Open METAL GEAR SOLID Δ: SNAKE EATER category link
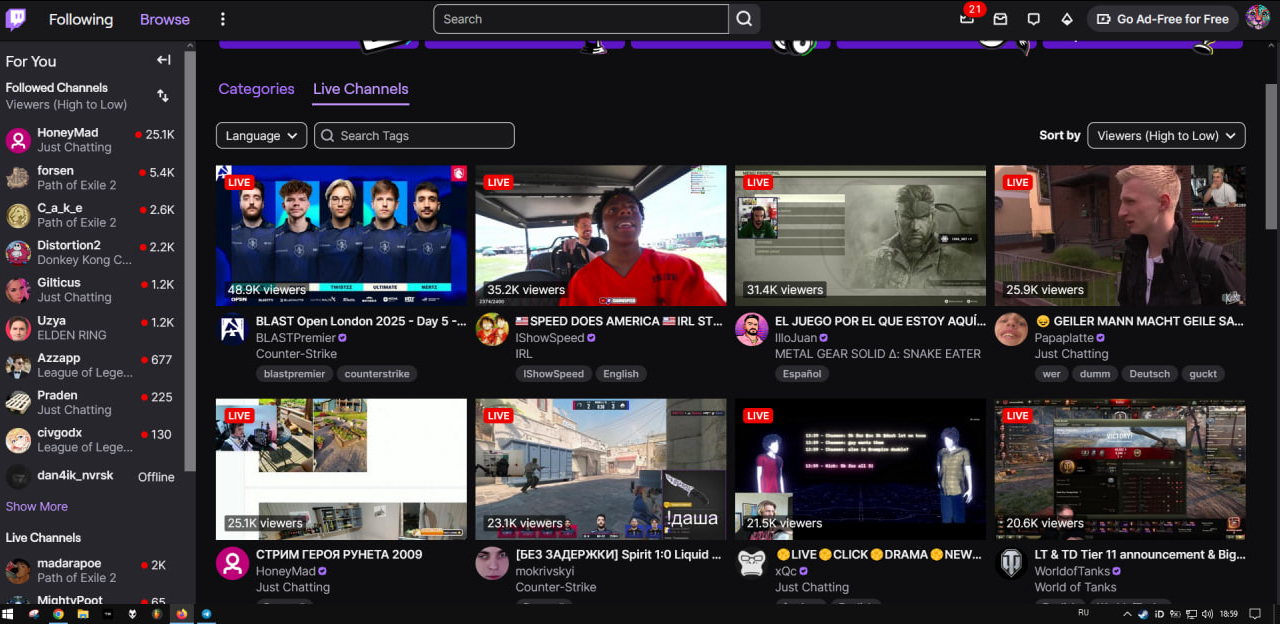This screenshot has width=1280, height=624. pyautogui.click(x=878, y=354)
